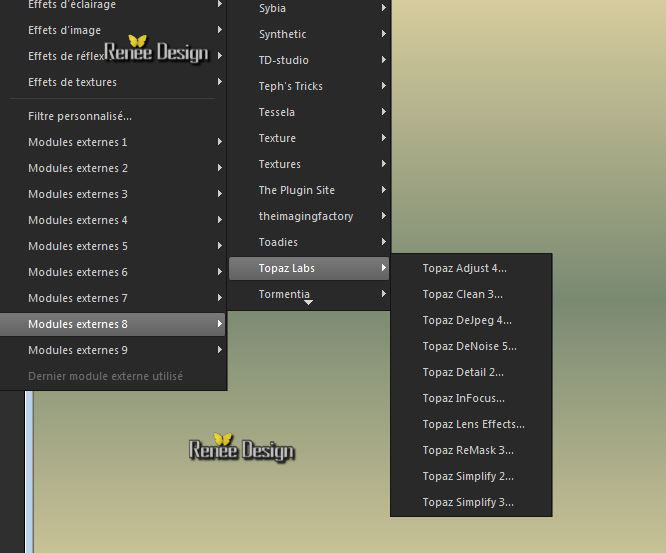Expand Modules externes 1
Image resolution: width=666 pixels, height=553 pixels.
(113, 142)
